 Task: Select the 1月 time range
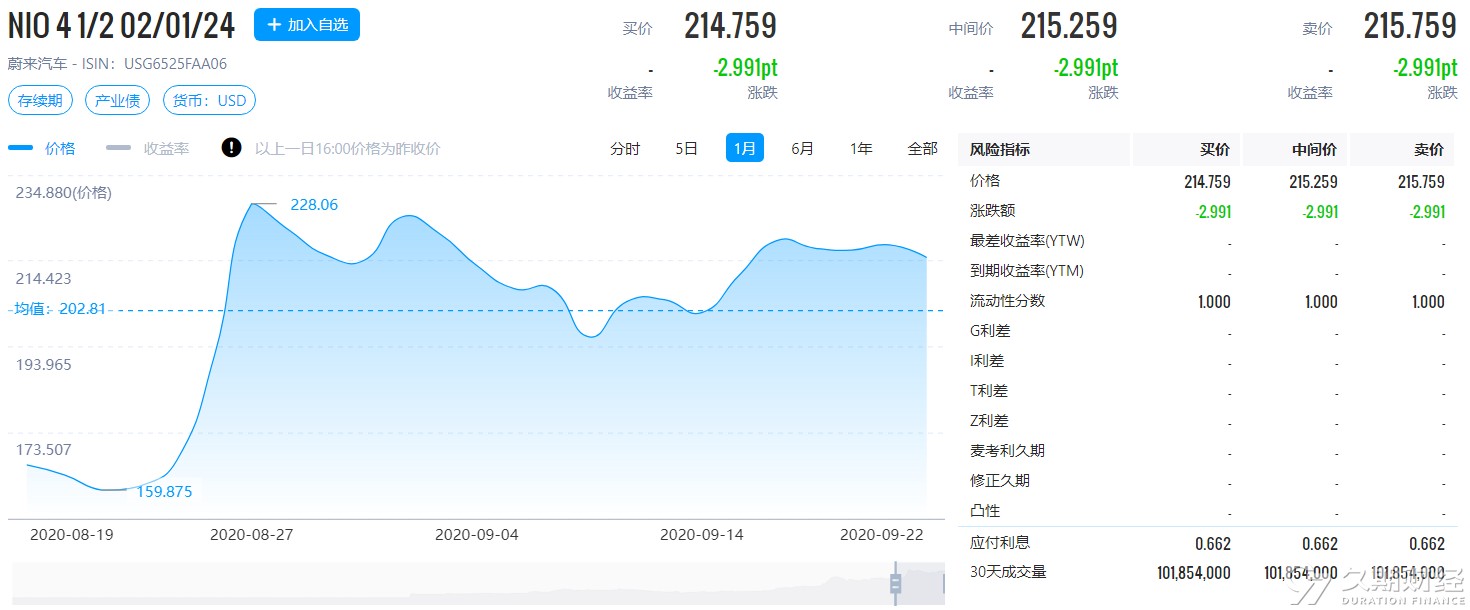point(745,148)
